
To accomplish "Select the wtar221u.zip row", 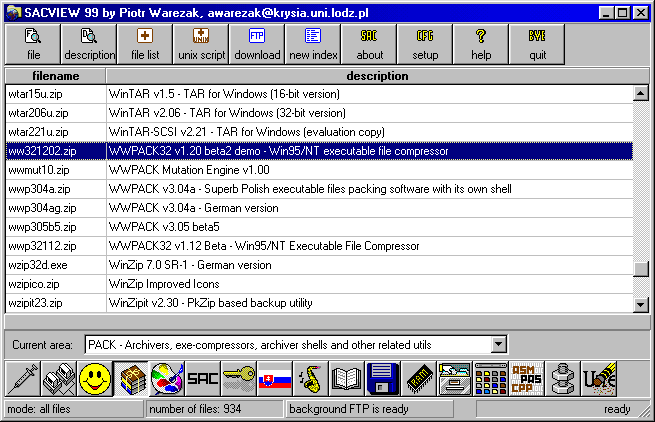I will click(320, 132).
